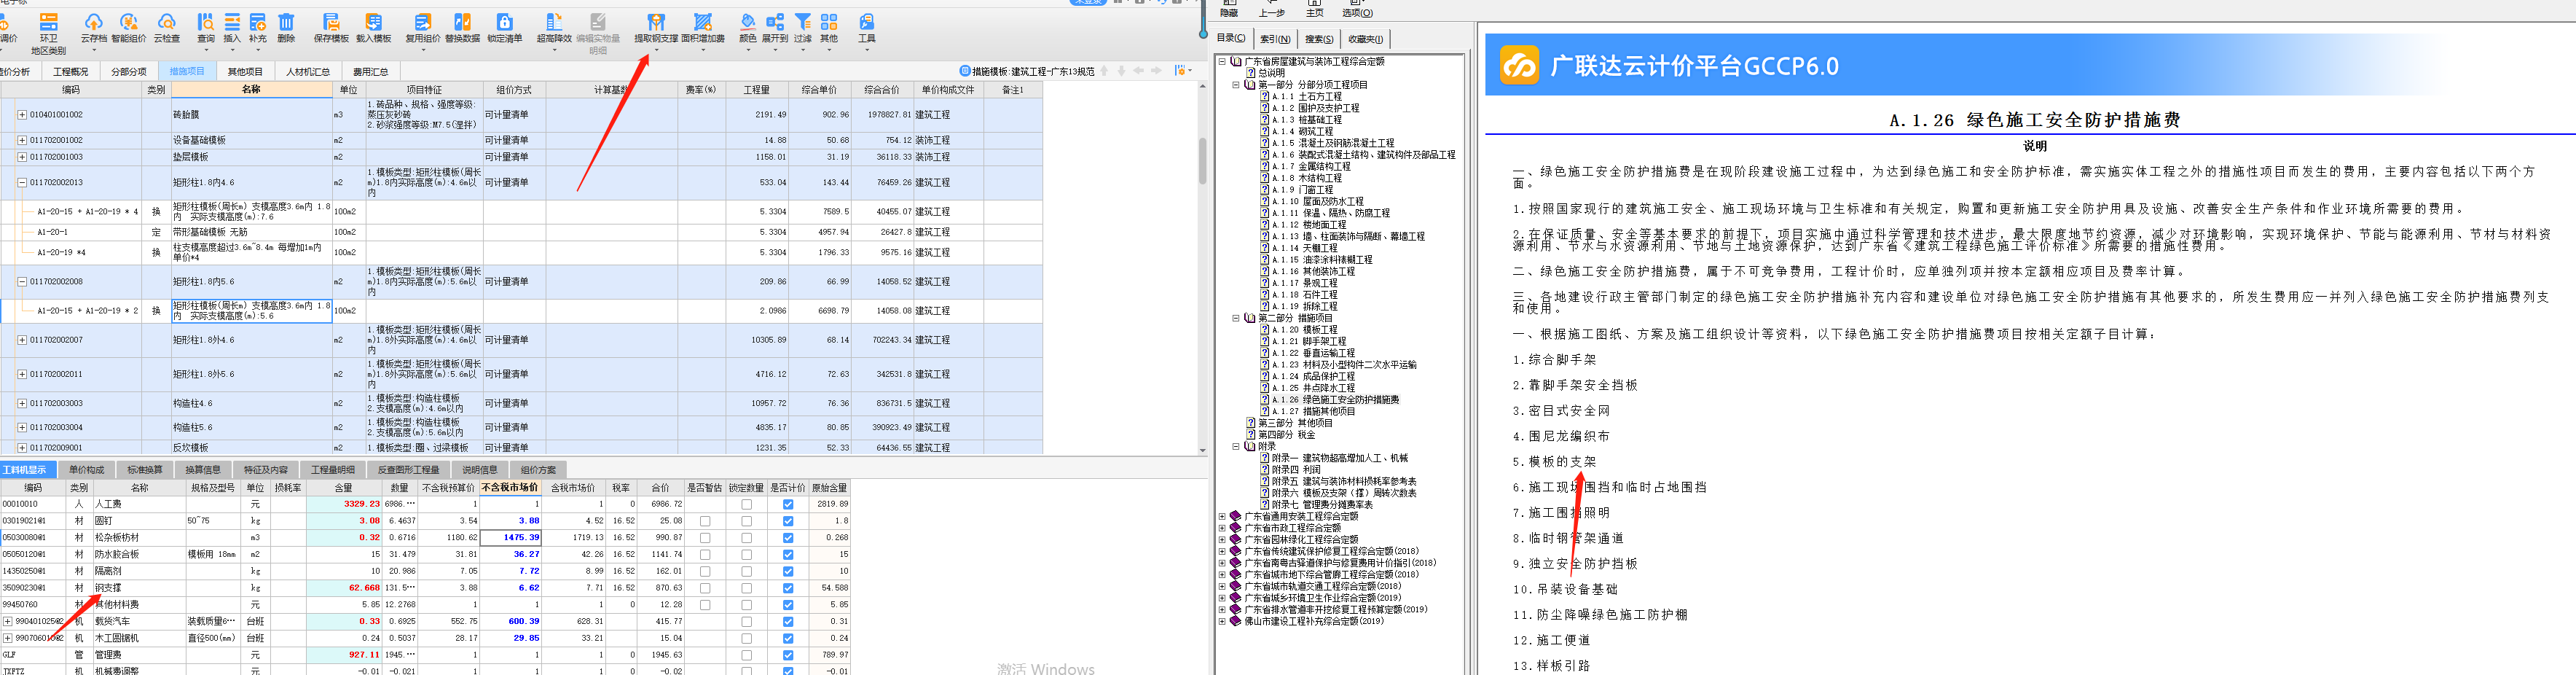Click help window 主页 home button
2576x675 pixels.
1315,9
